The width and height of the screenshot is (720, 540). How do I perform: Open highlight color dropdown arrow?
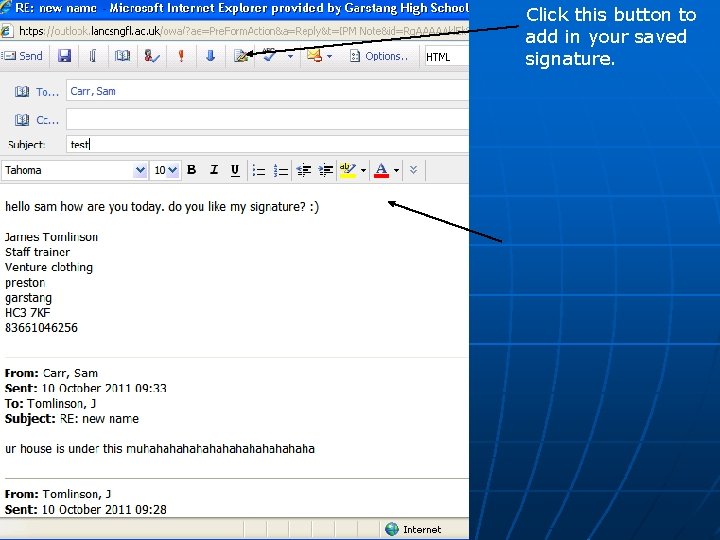[363, 170]
